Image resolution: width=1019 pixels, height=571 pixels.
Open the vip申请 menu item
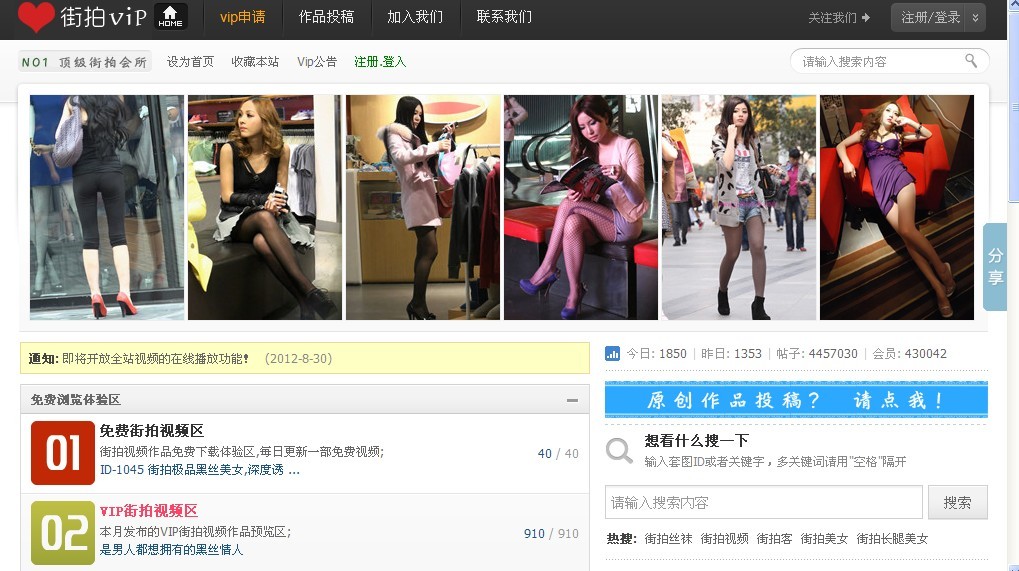242,17
